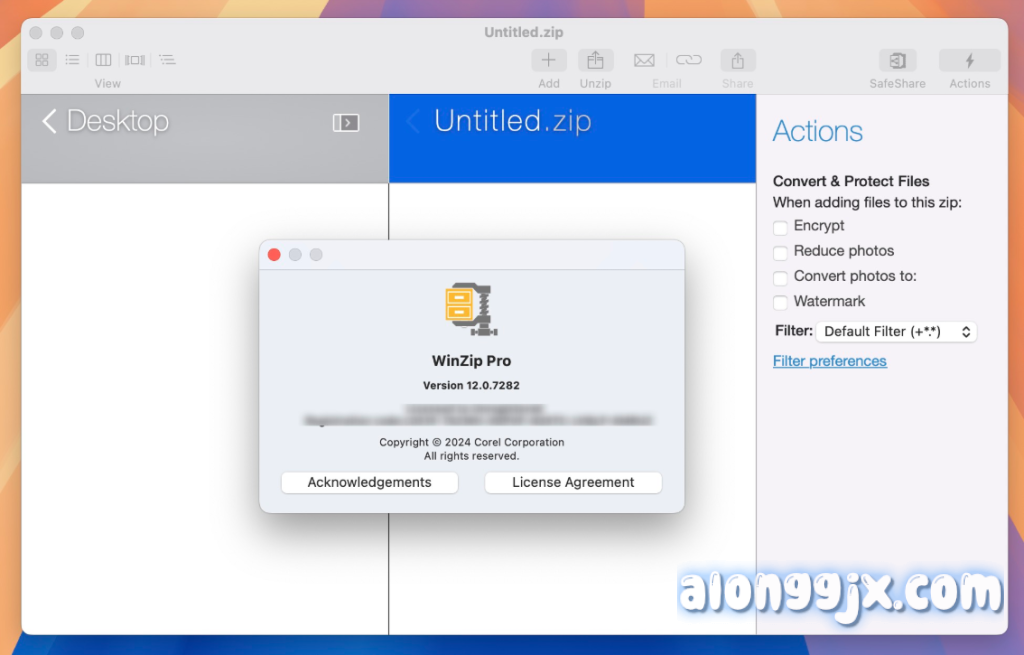Switch to list view
This screenshot has height=655, width=1024.
[x=72, y=60]
